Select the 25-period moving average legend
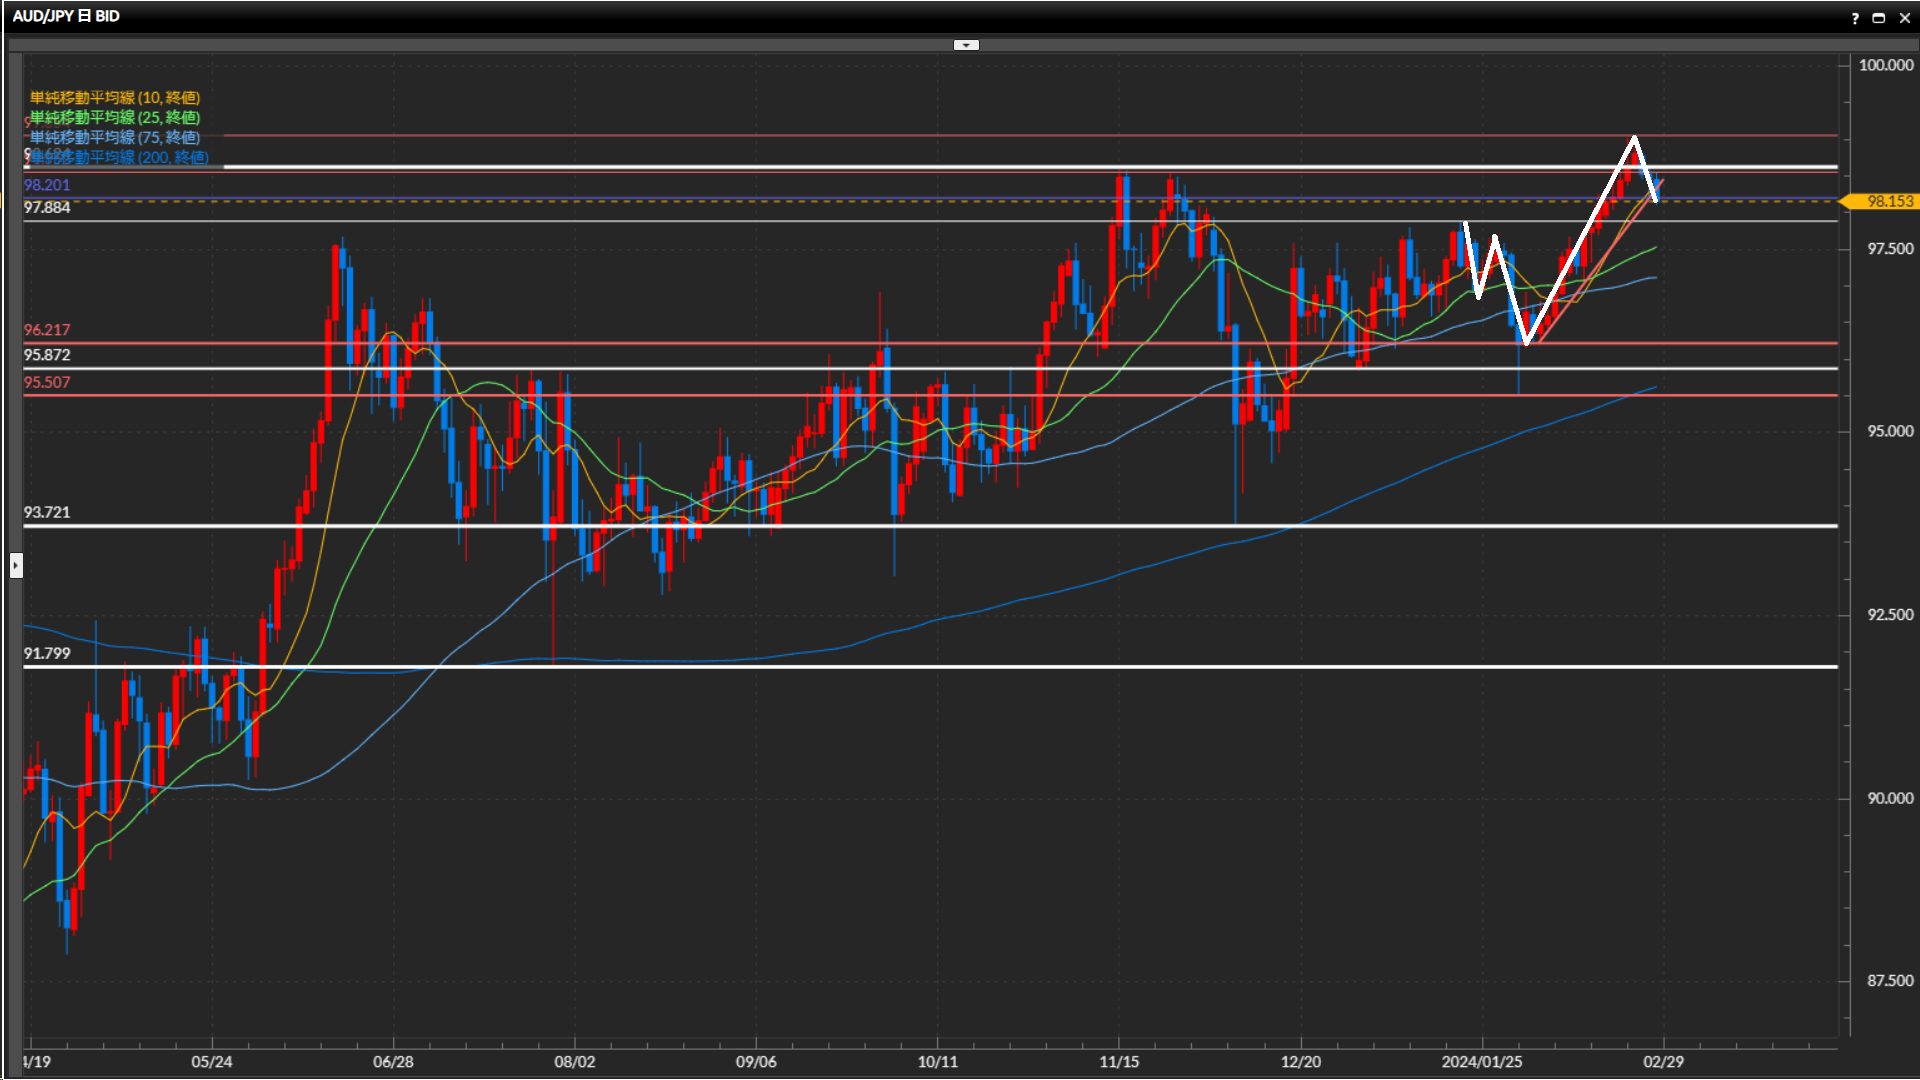This screenshot has height=1080, width=1920. click(115, 117)
